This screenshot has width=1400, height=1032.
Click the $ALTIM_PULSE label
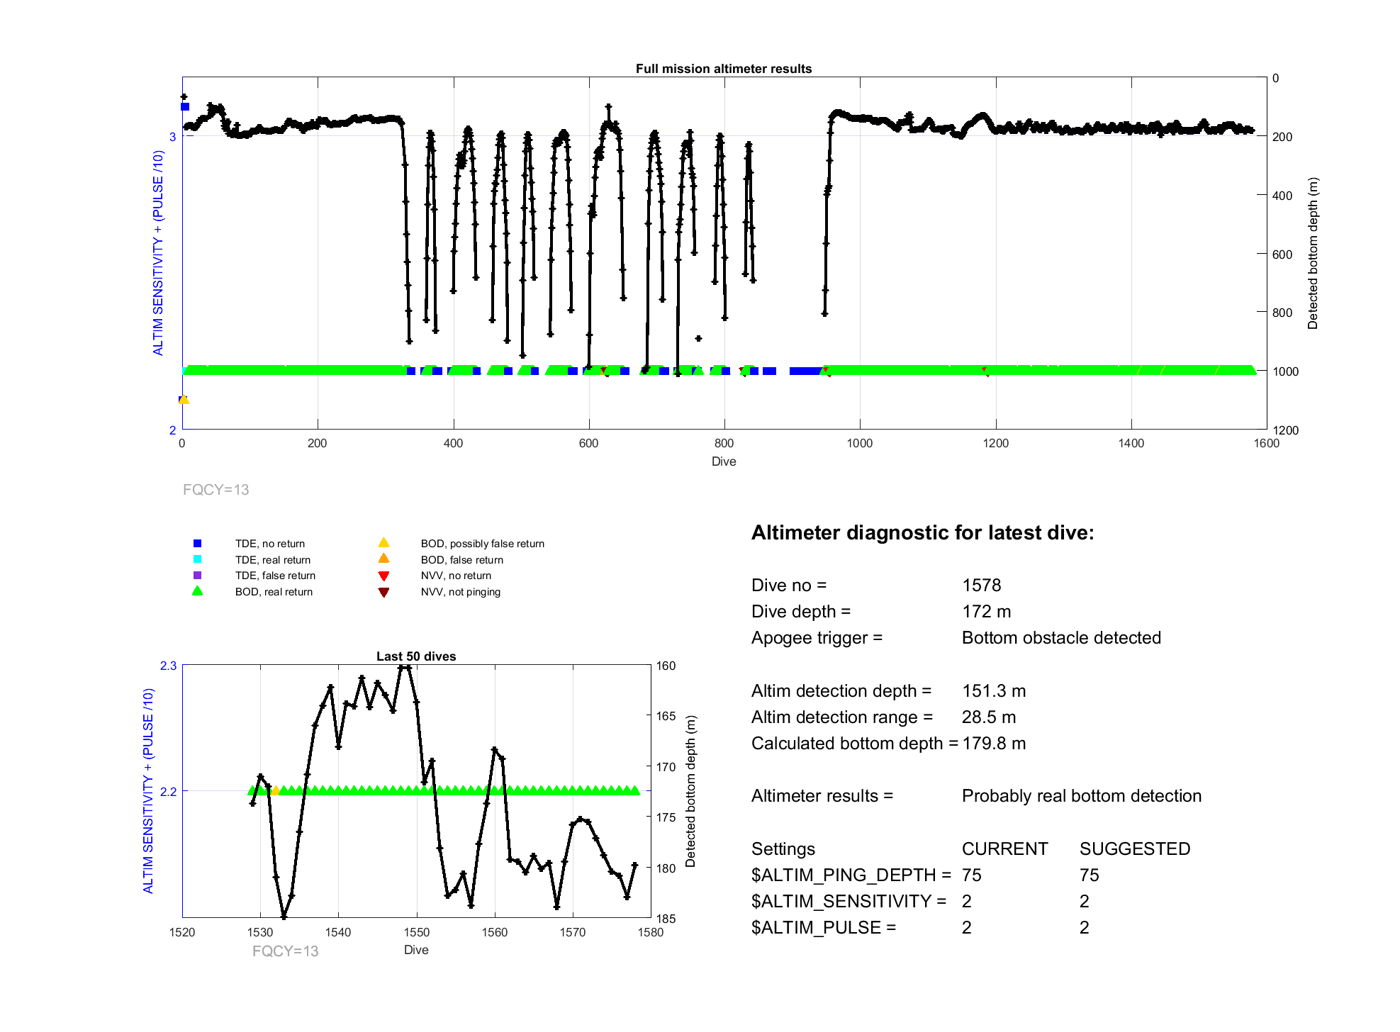tap(824, 928)
